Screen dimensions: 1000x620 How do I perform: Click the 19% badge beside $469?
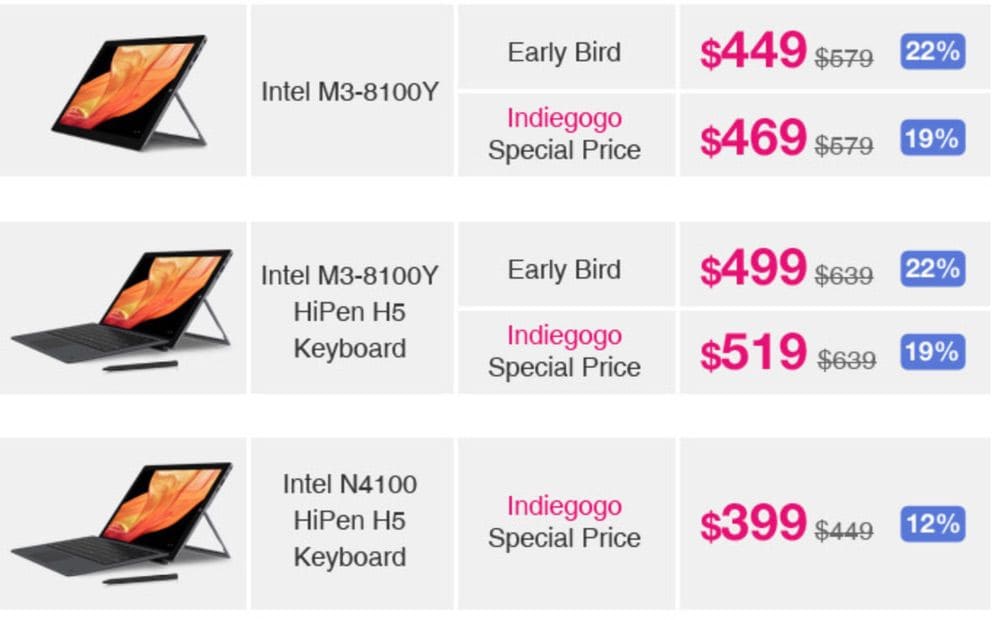coord(932,138)
